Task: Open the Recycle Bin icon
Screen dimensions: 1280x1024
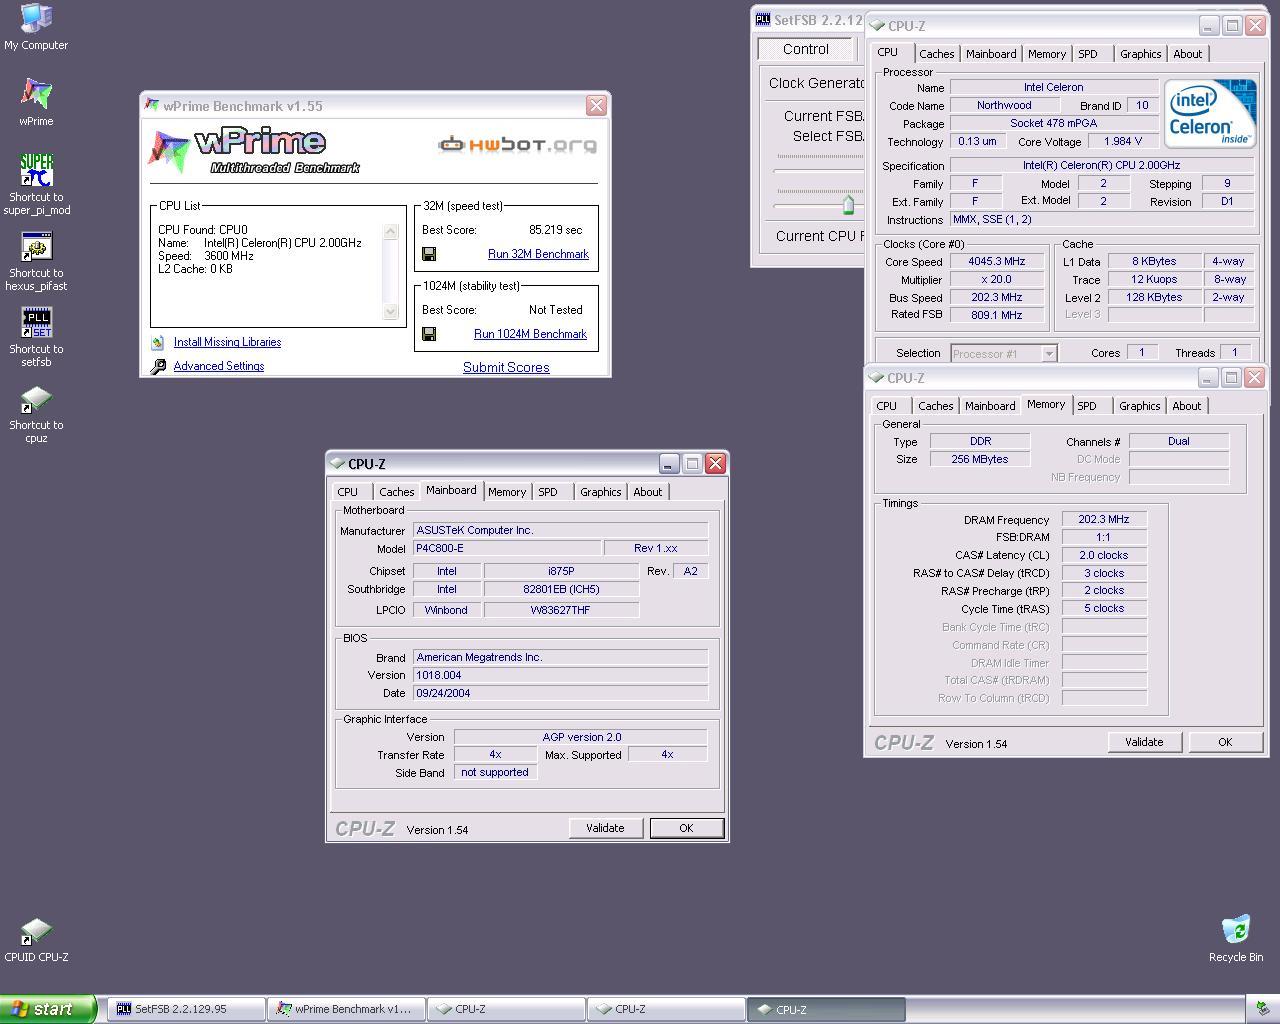Action: pos(1236,930)
